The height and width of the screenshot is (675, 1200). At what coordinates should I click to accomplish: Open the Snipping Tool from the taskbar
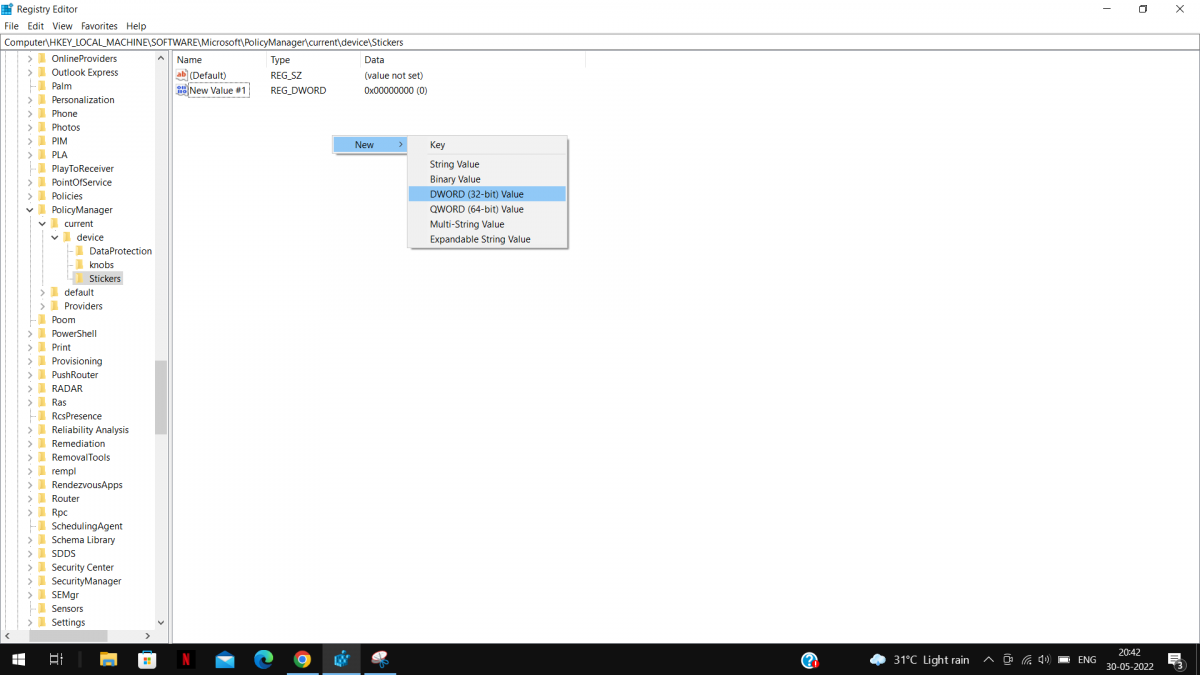tap(379, 659)
